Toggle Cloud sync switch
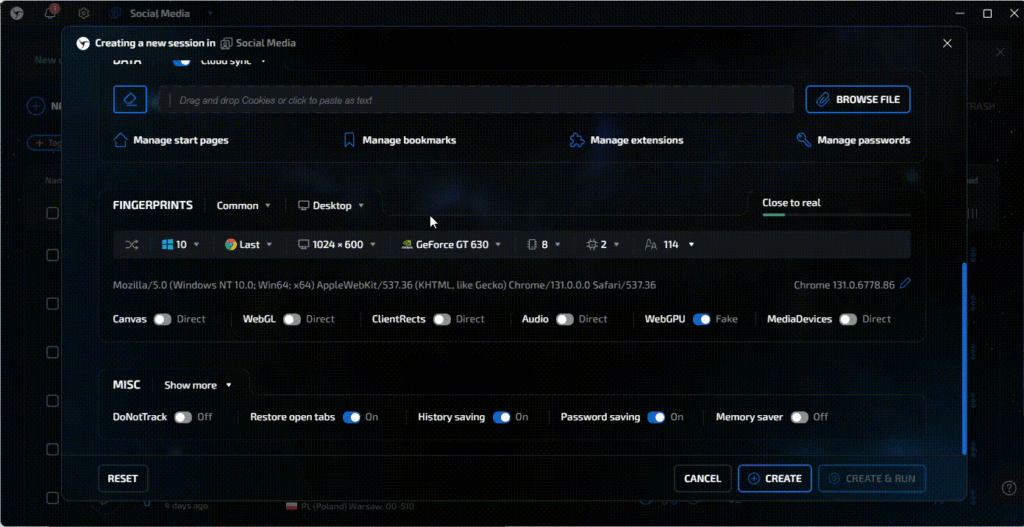 coord(182,61)
